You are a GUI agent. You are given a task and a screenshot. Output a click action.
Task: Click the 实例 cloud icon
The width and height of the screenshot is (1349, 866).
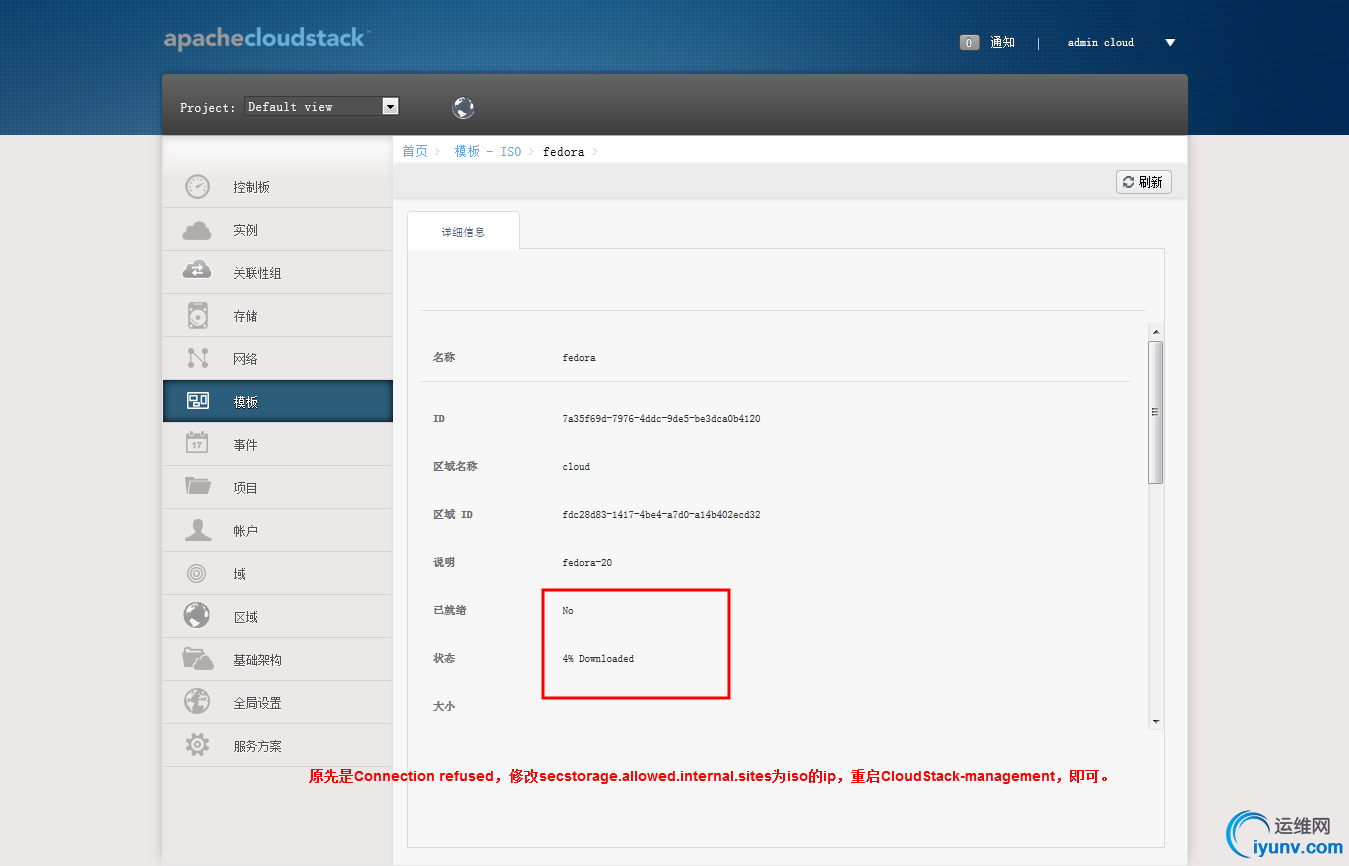pos(198,230)
